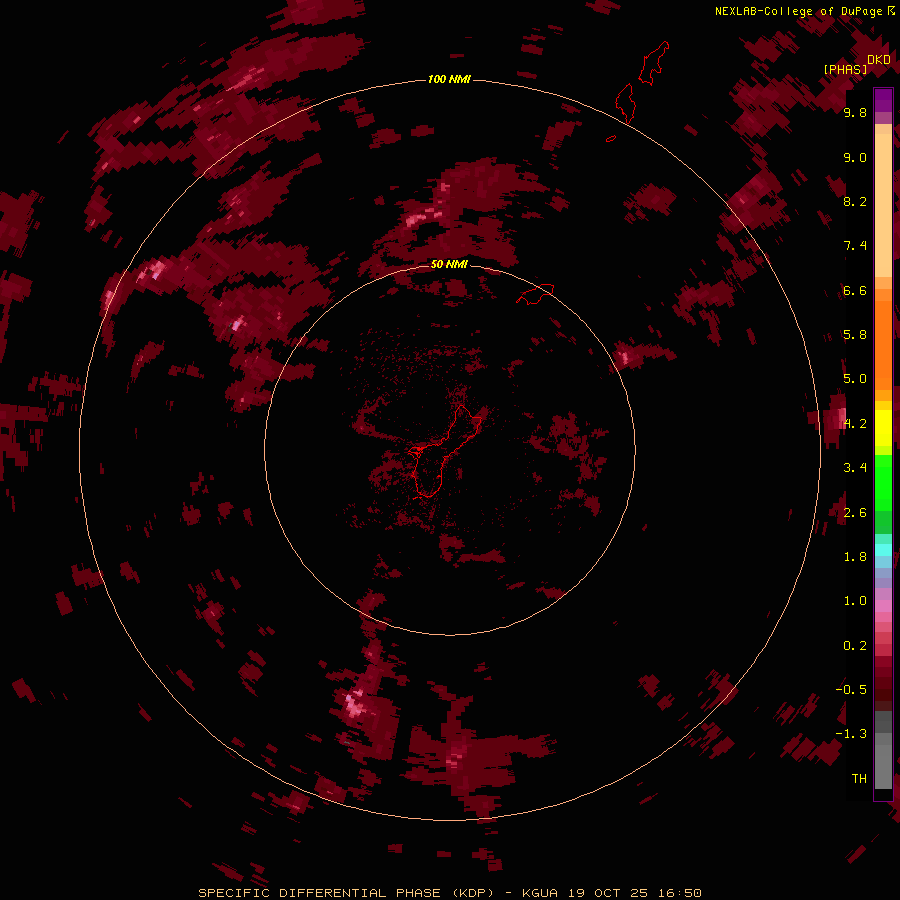This screenshot has height=900, width=900.
Task: Click the Guam island outline at the radar center
Action: click(445, 451)
